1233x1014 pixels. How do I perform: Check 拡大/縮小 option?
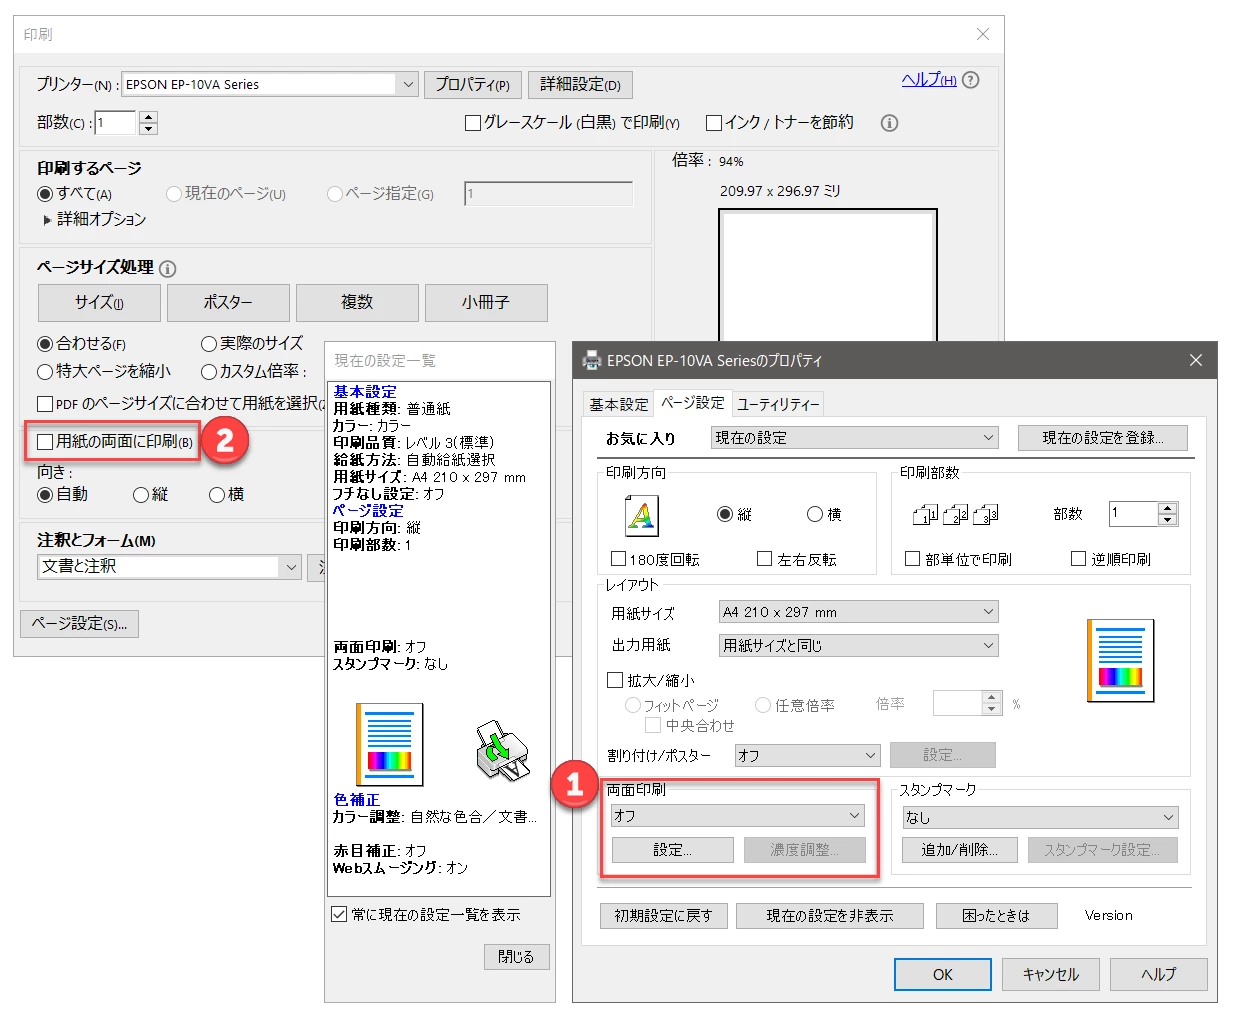click(615, 680)
